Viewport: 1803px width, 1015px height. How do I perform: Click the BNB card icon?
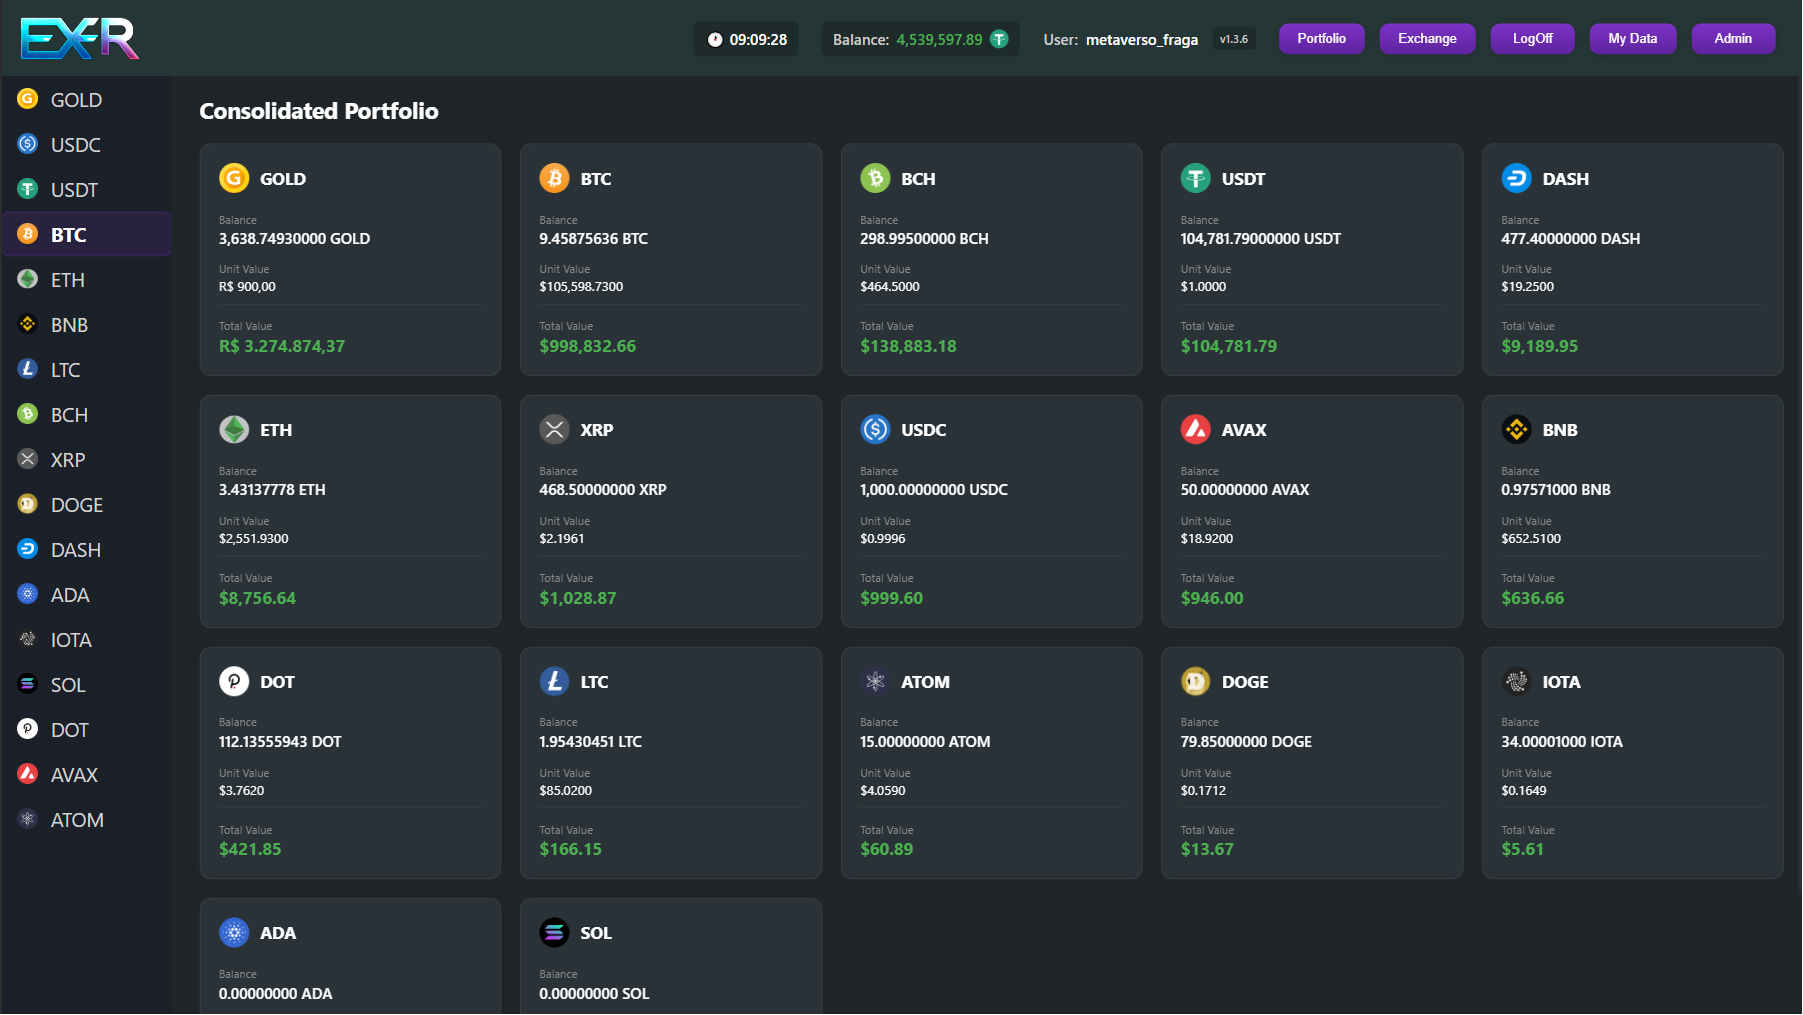pos(1516,429)
